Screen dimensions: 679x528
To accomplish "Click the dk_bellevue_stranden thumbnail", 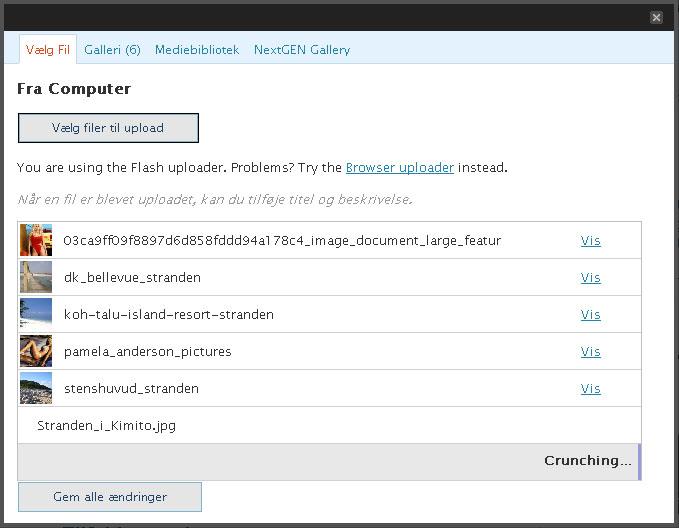I will click(x=36, y=278).
